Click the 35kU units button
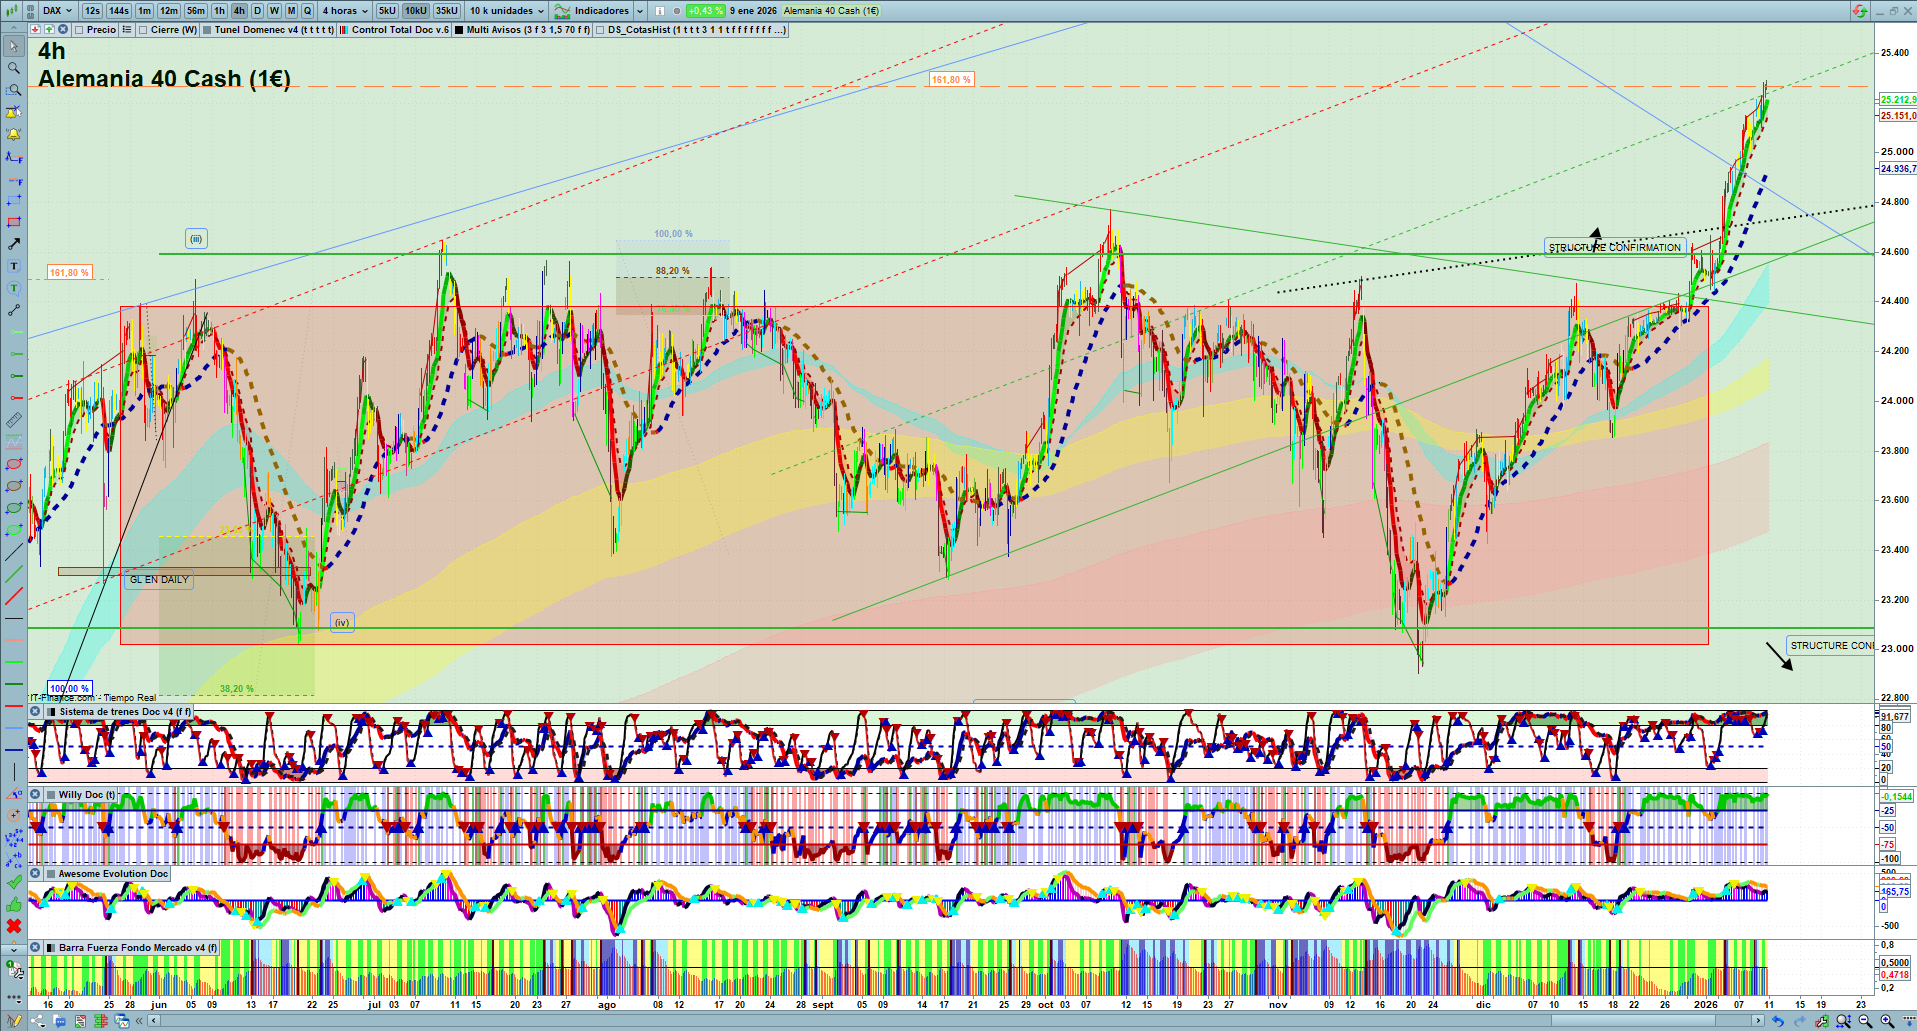Viewport: 1917px width, 1031px height. point(446,11)
